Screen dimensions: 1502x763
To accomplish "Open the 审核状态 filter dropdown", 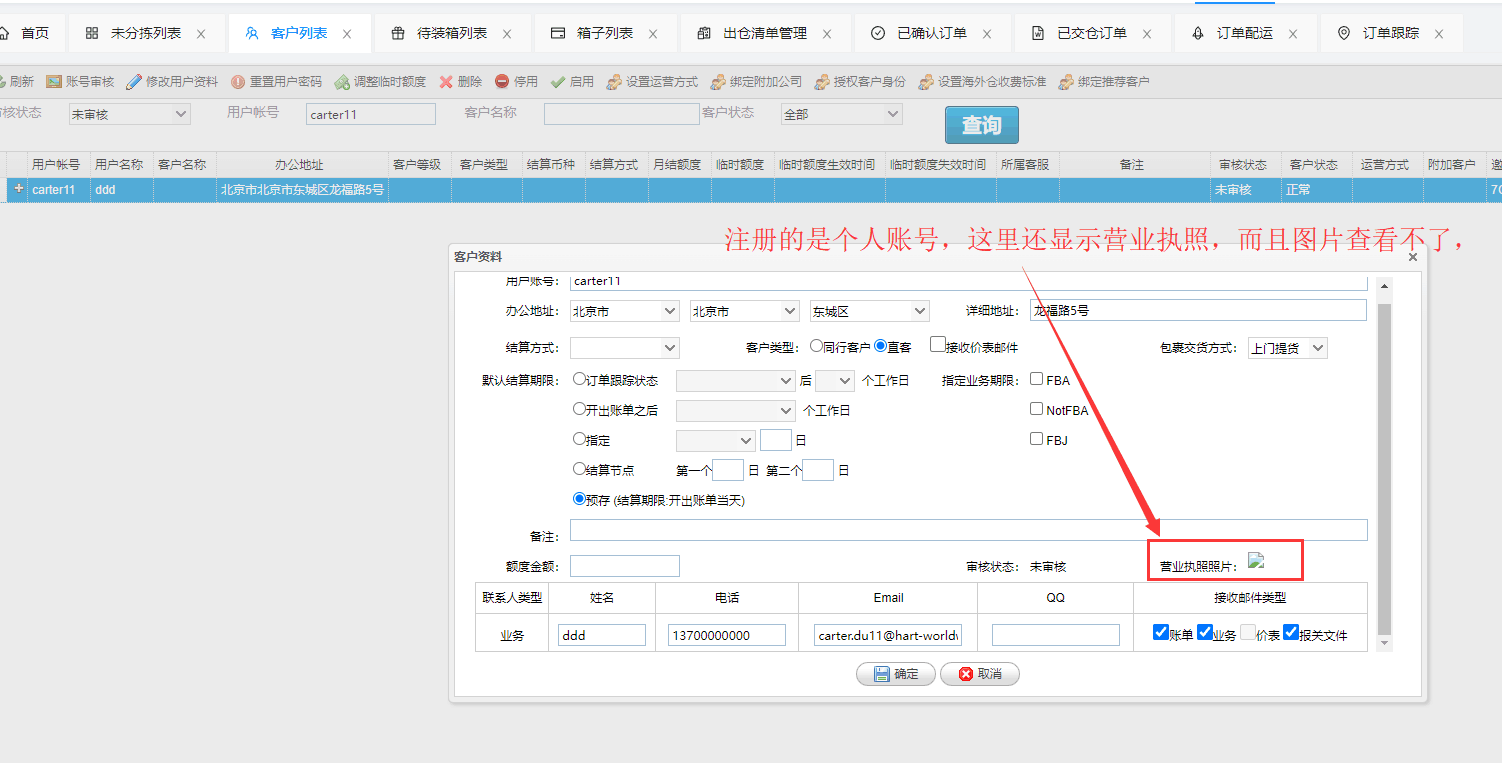I will click(129, 115).
